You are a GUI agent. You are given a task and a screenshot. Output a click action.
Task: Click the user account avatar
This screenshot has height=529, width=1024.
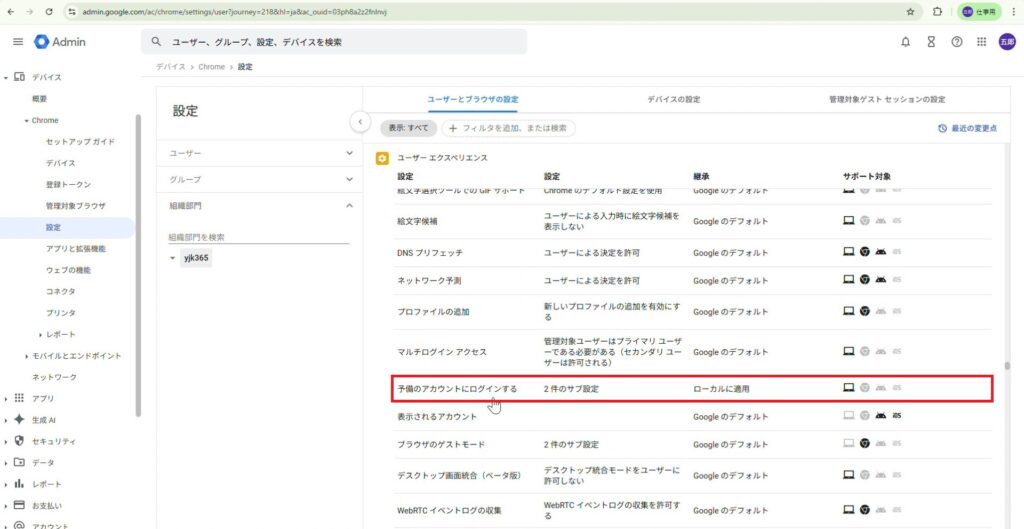tap(1007, 41)
